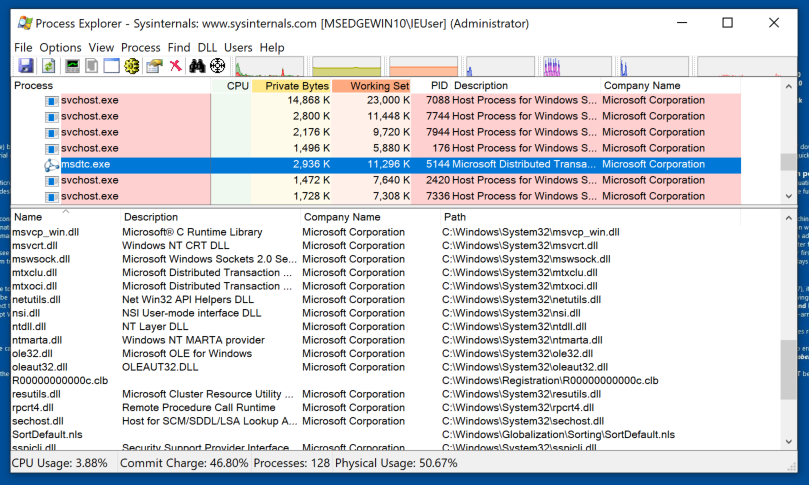Viewport: 809px width, 485px height.
Task: Sort upper pane by Company Name header
Action: pyautogui.click(x=671, y=86)
